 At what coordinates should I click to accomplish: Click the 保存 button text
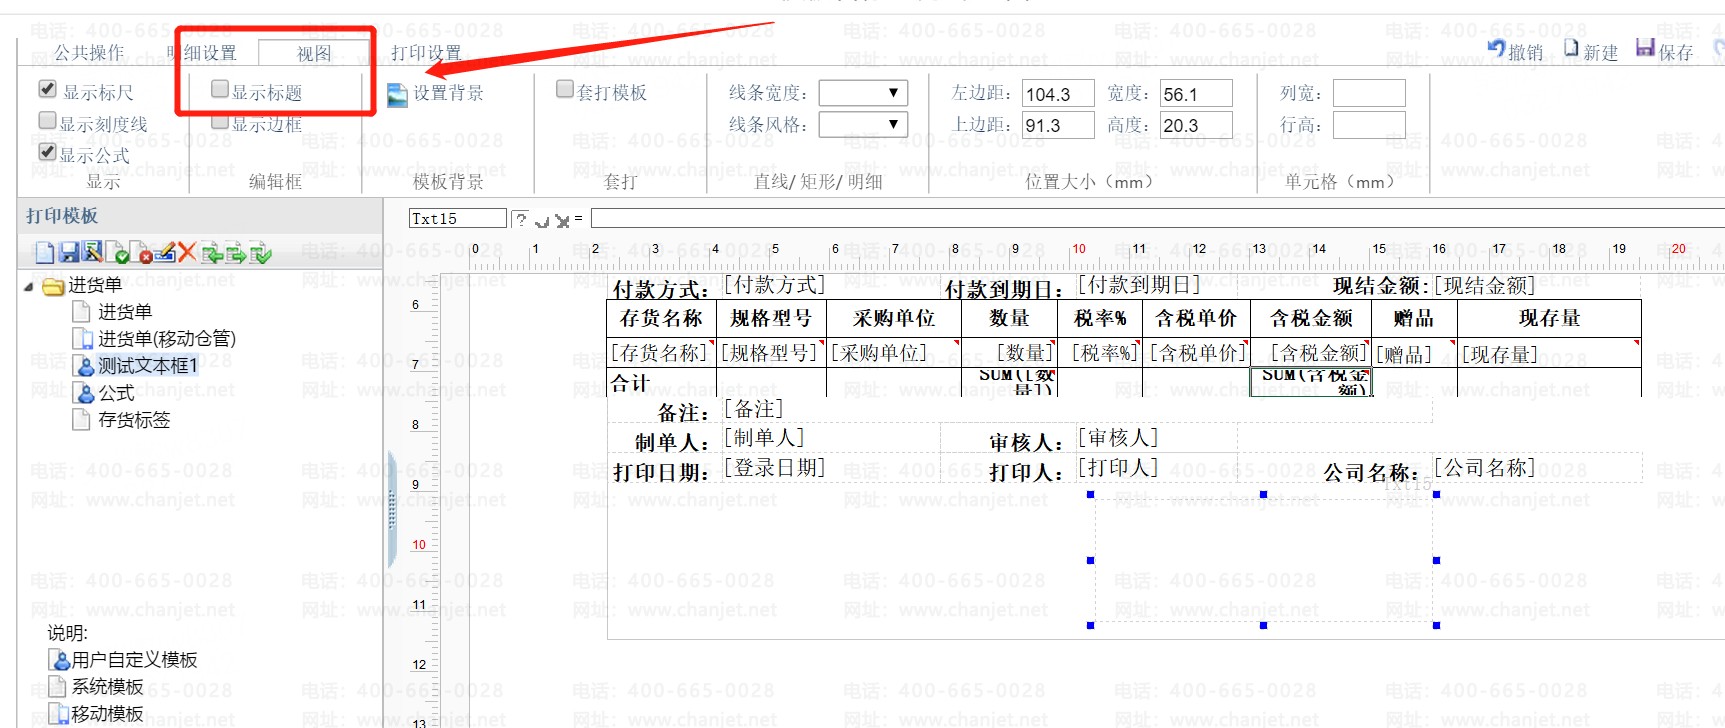click(1676, 52)
